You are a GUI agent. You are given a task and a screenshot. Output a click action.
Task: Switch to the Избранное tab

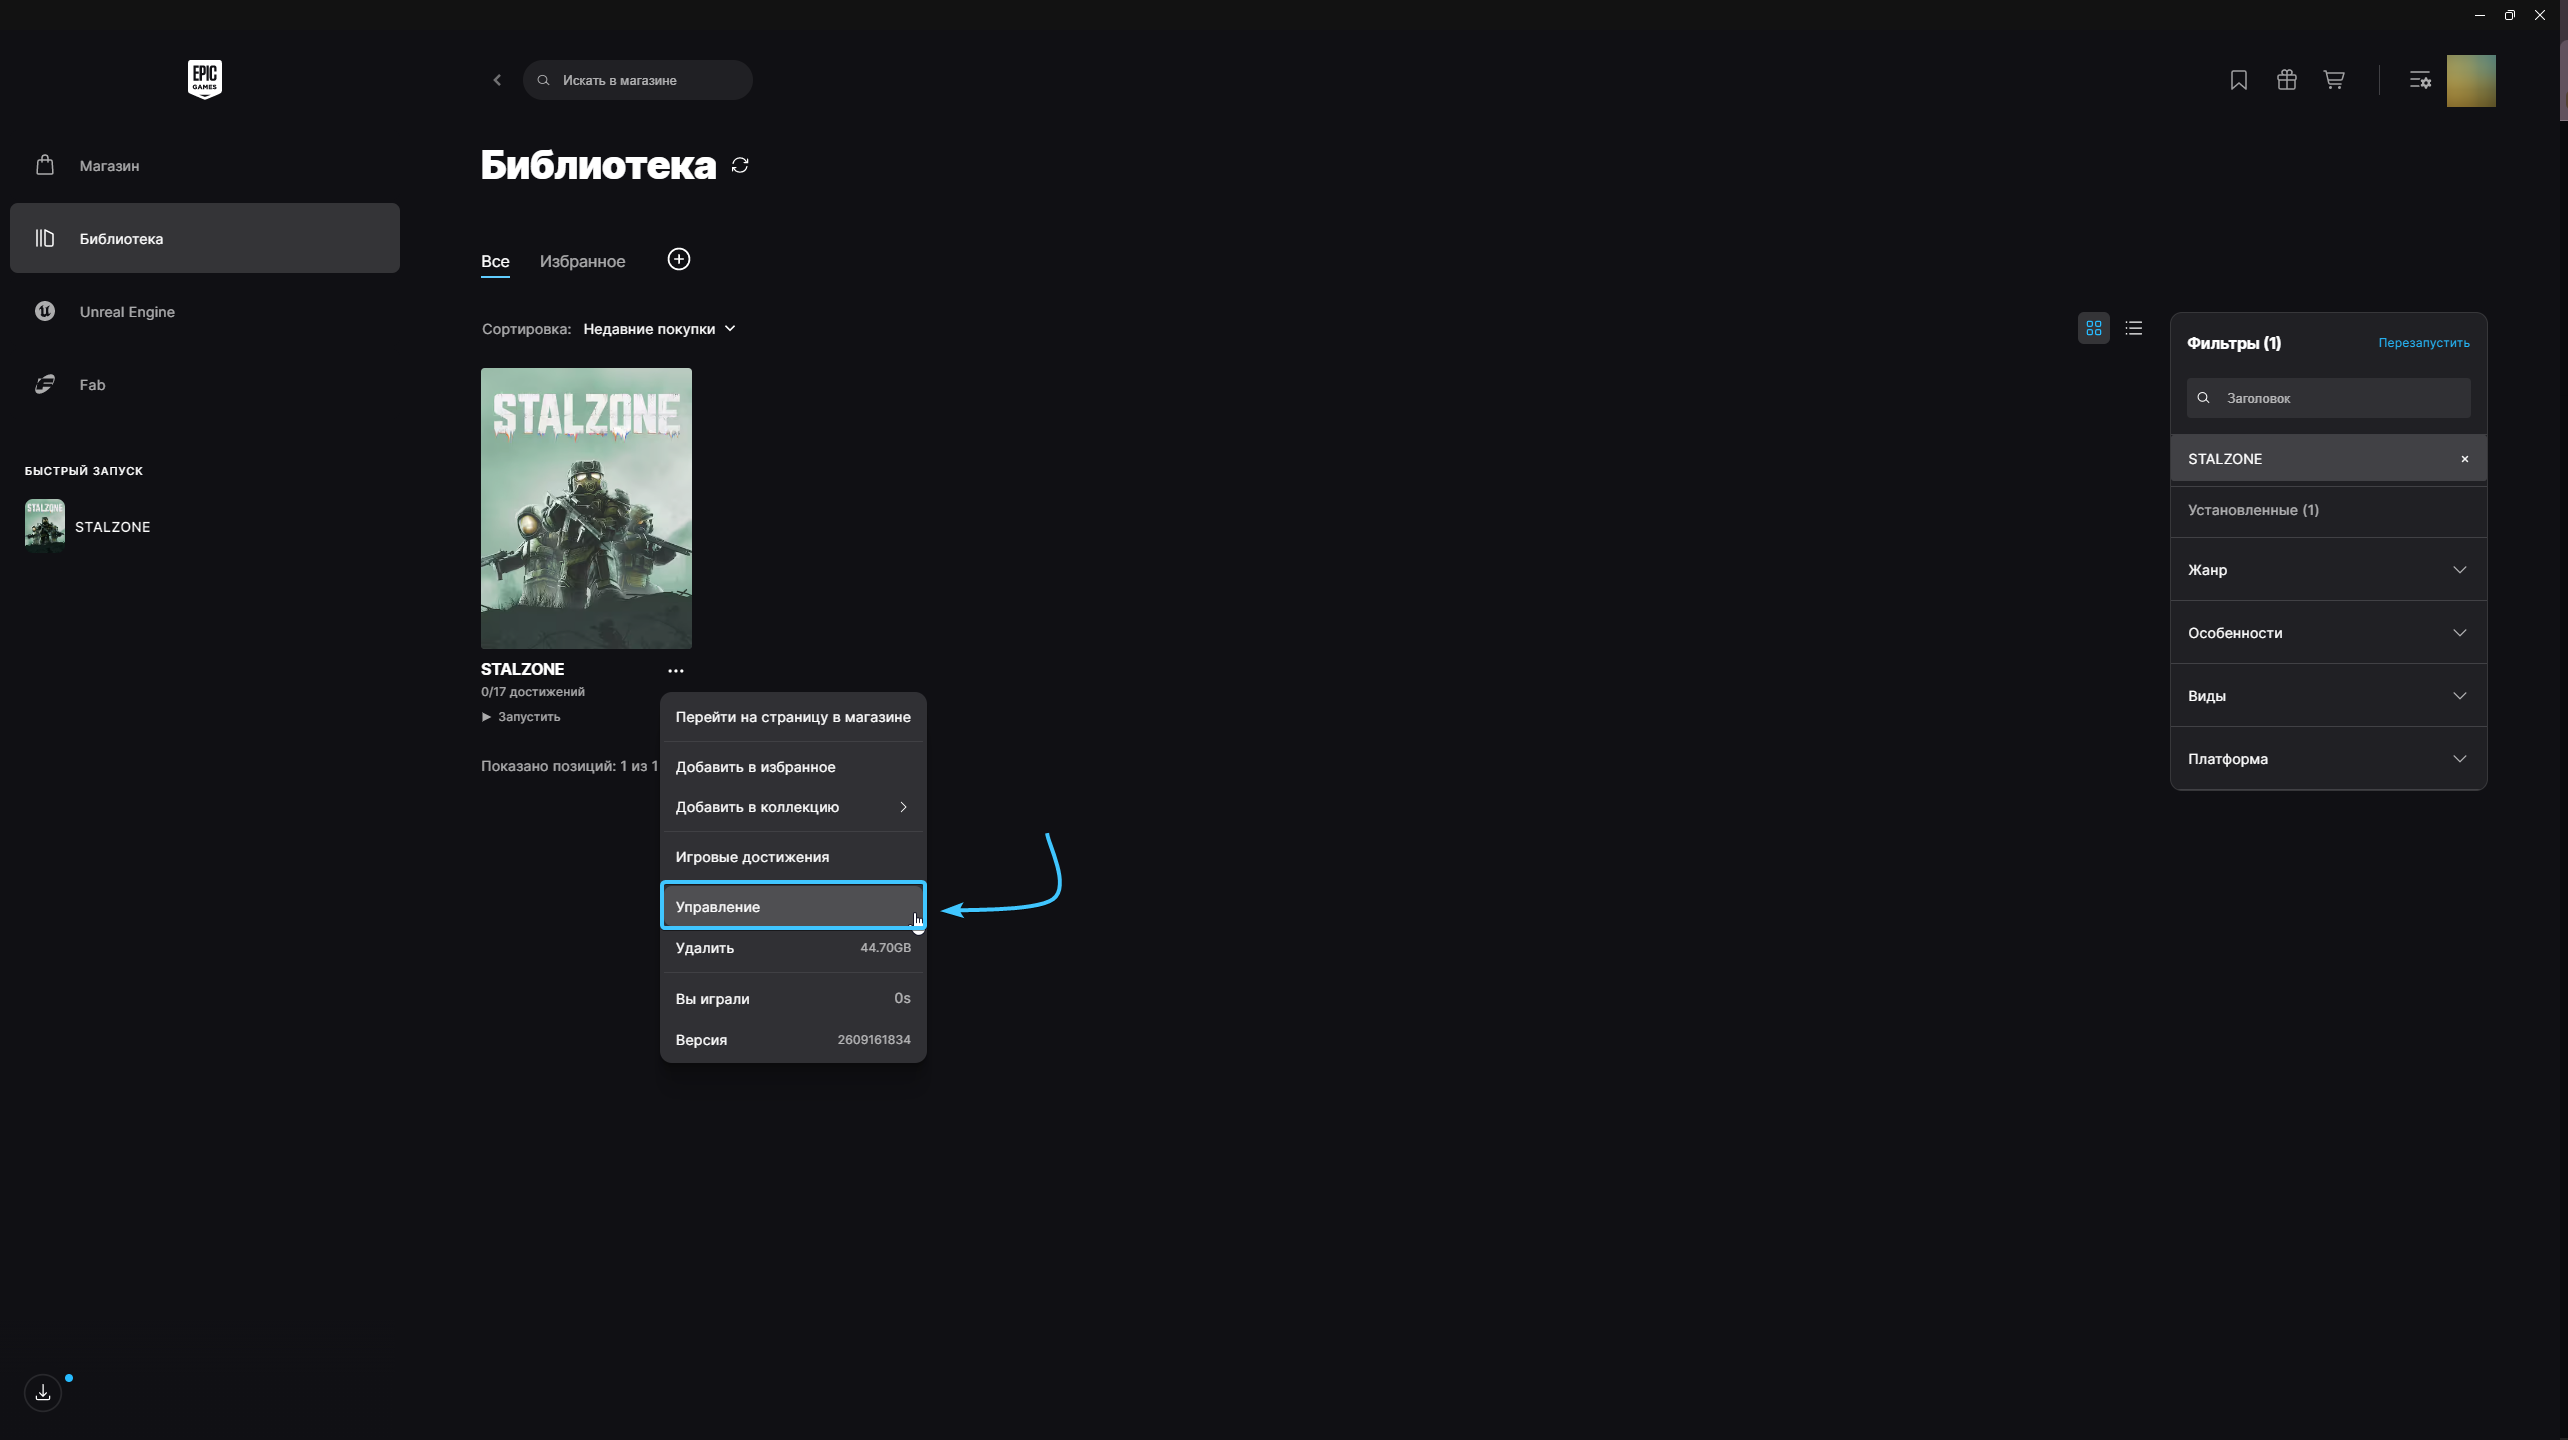[582, 262]
